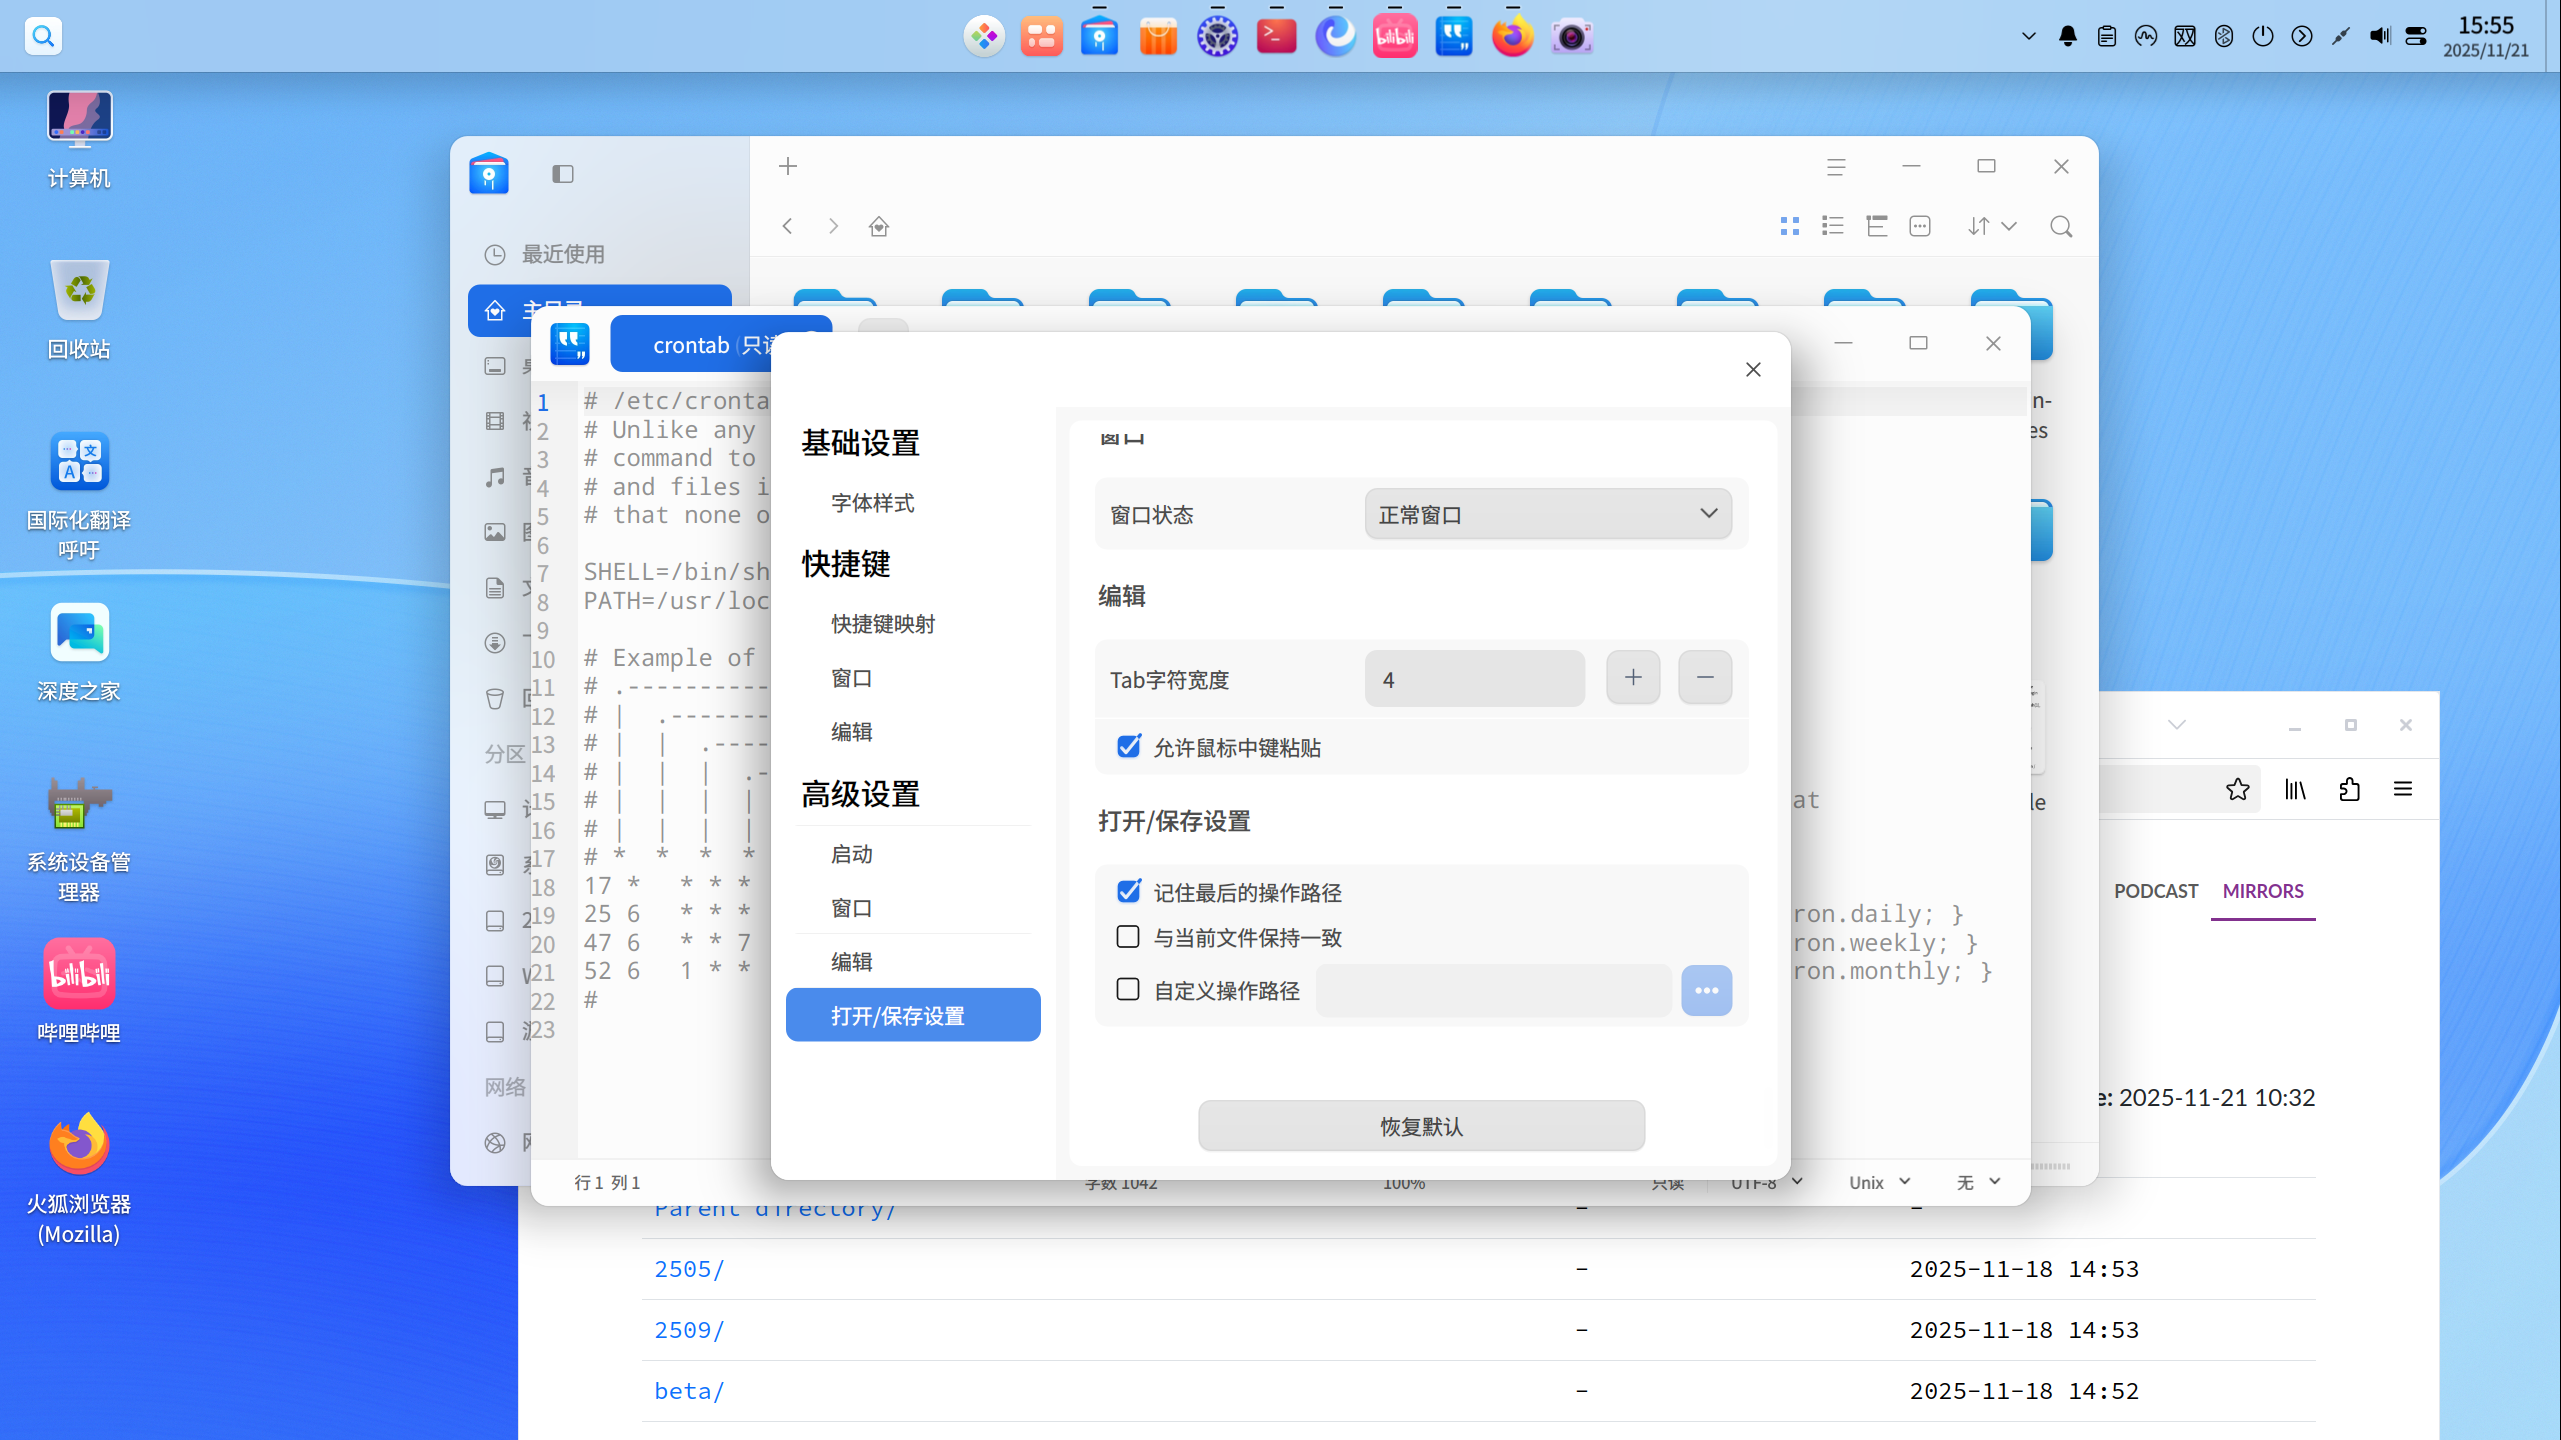
Task: Open the file manager search icon
Action: click(2061, 227)
